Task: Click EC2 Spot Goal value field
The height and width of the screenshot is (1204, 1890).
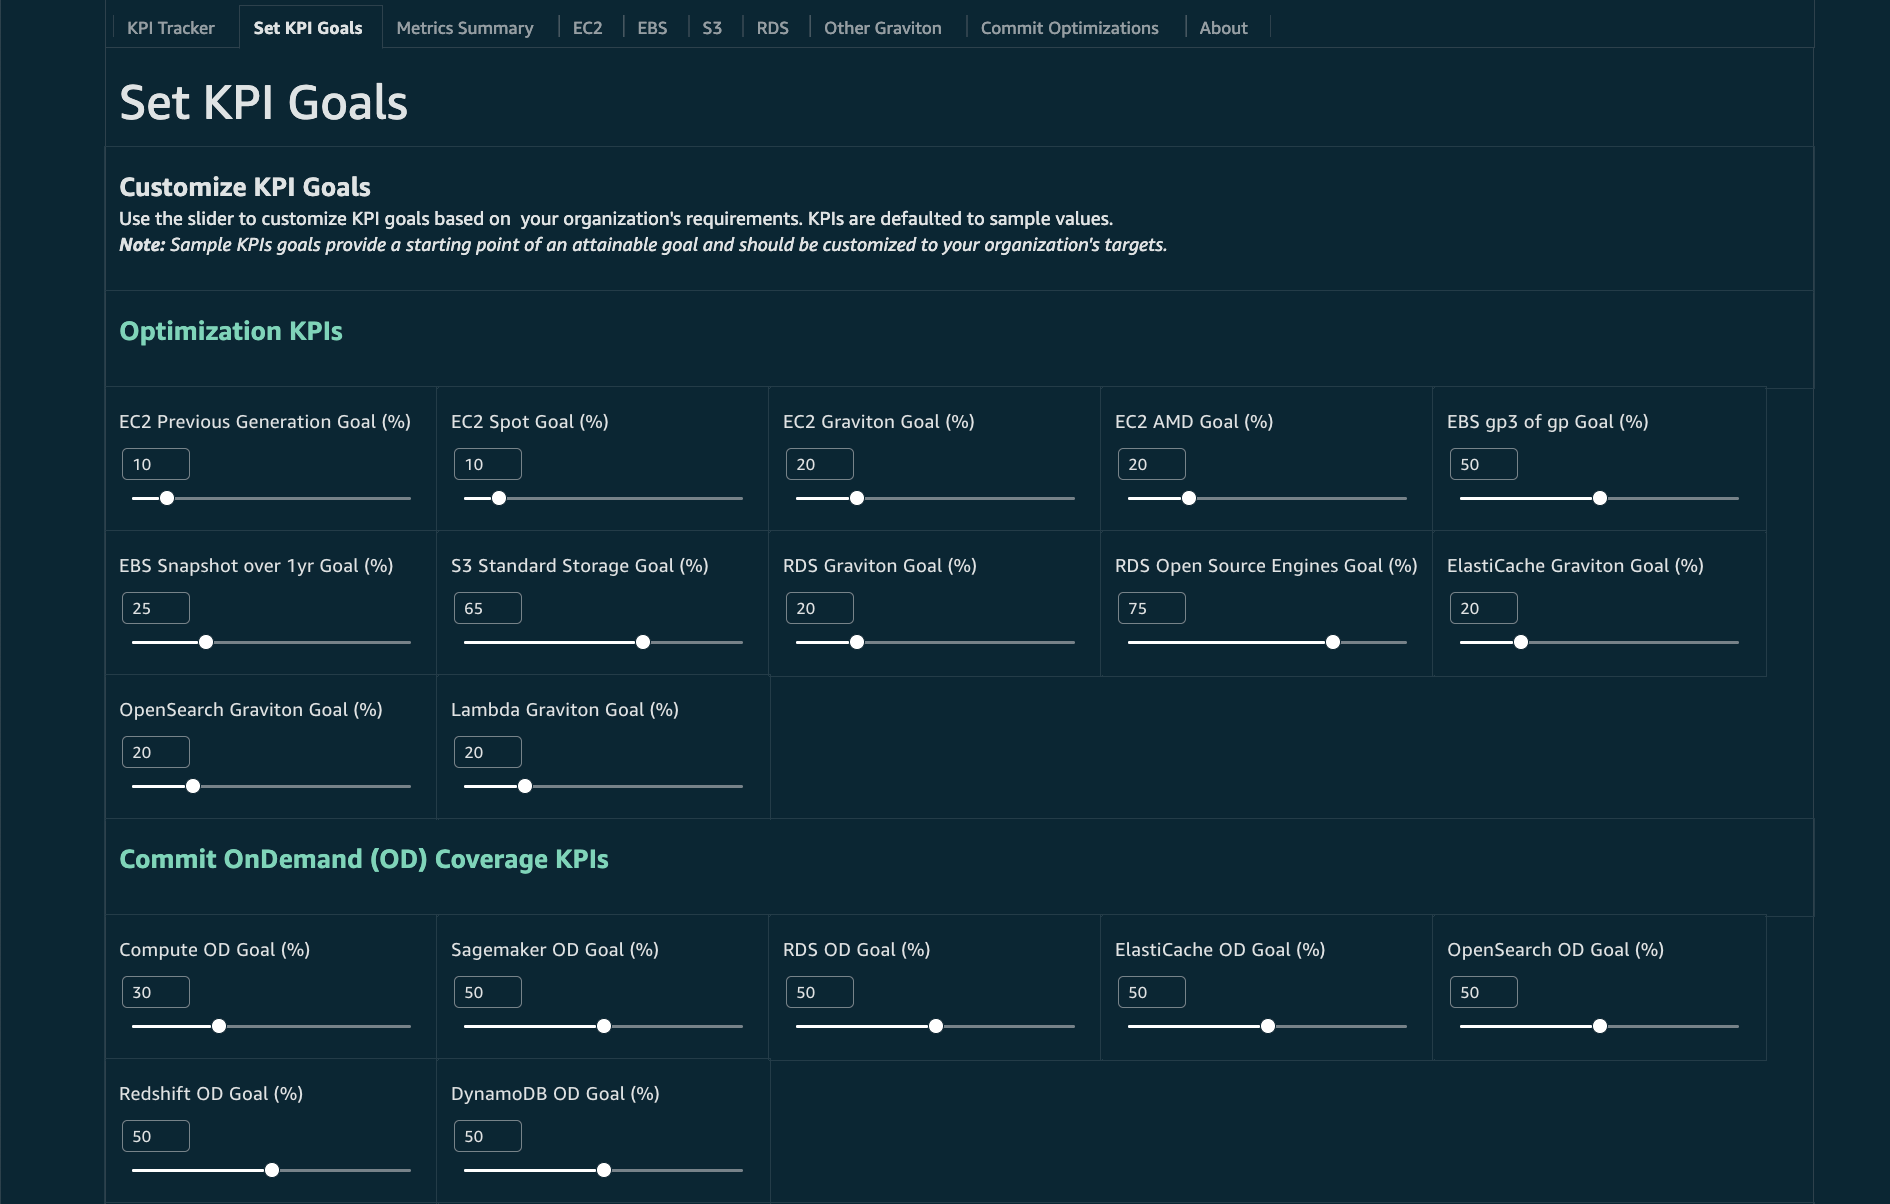Action: click(488, 464)
